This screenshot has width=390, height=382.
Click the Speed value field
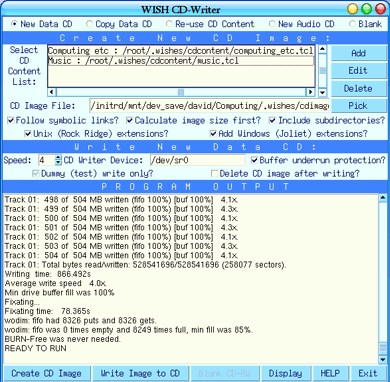(46, 160)
